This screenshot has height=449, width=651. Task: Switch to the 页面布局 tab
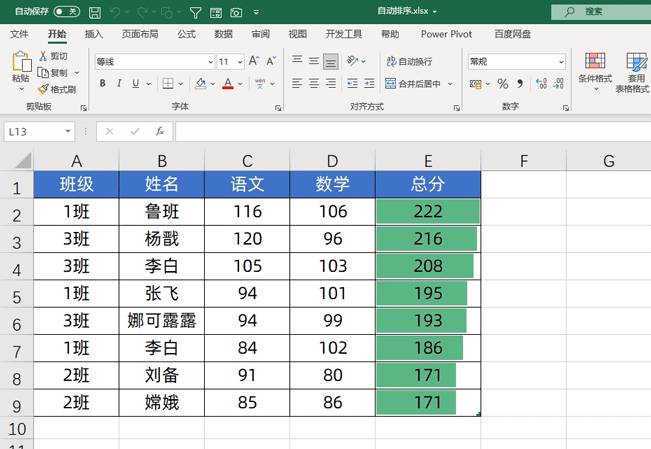click(x=140, y=34)
